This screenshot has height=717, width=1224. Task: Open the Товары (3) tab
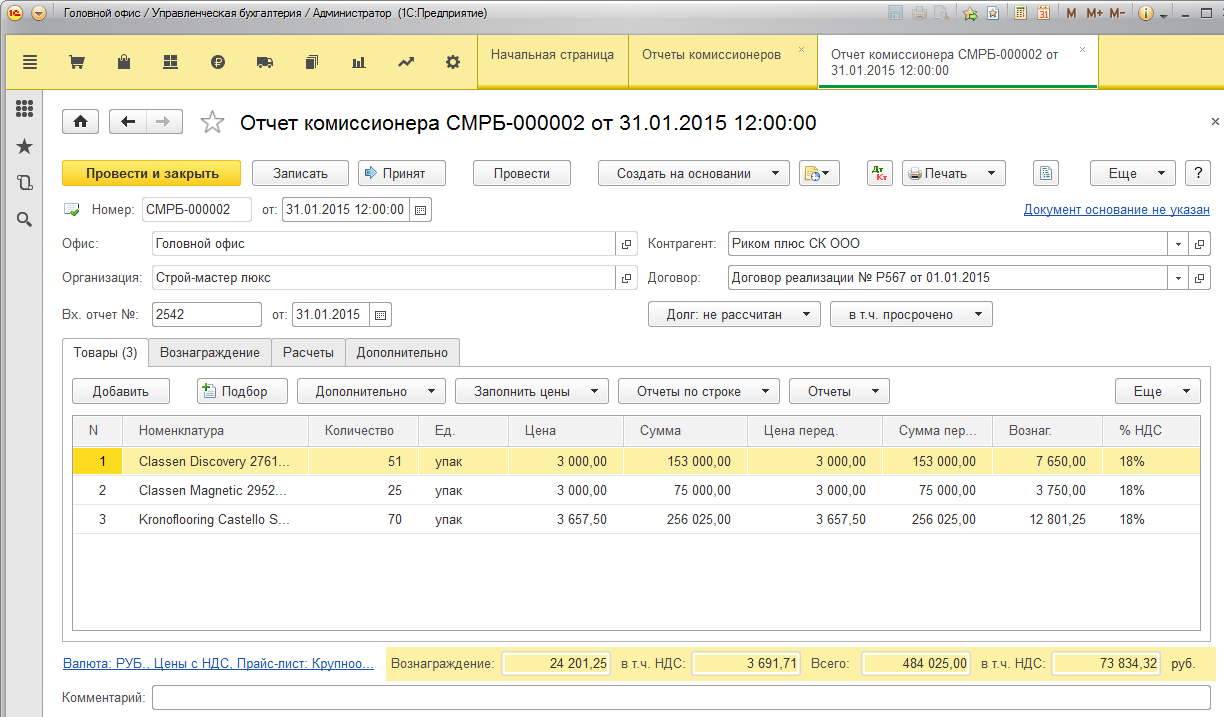pos(105,352)
